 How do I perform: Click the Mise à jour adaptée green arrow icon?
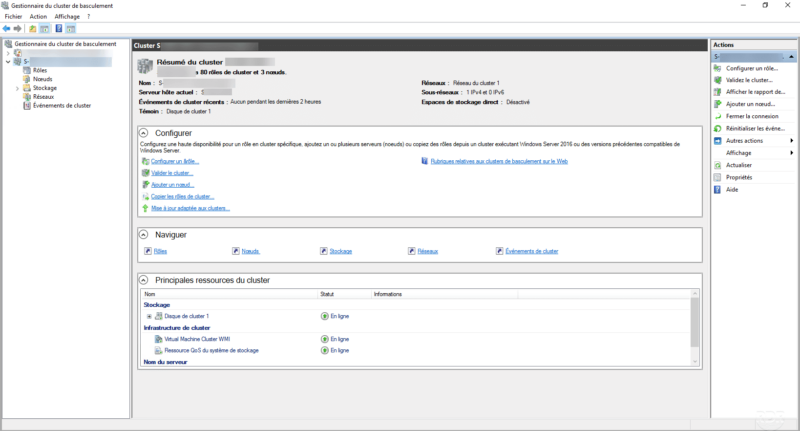[x=145, y=208]
